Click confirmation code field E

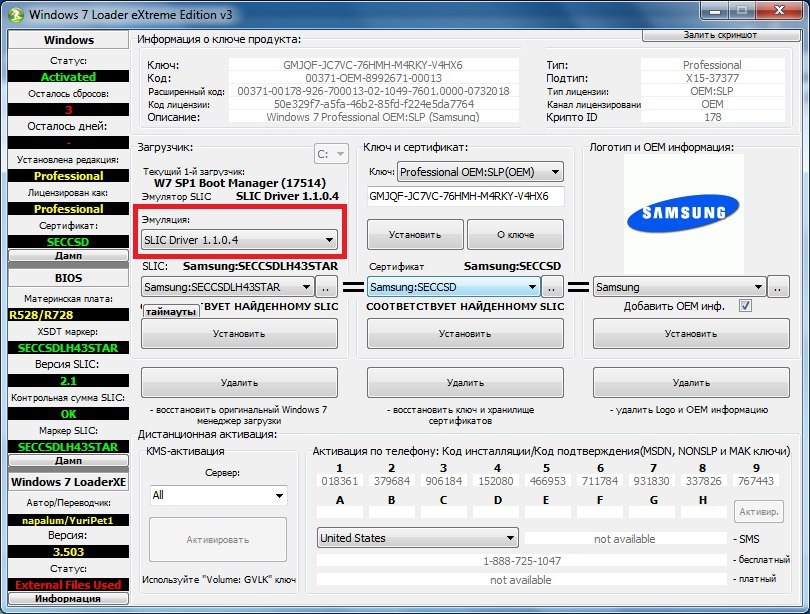click(548, 512)
